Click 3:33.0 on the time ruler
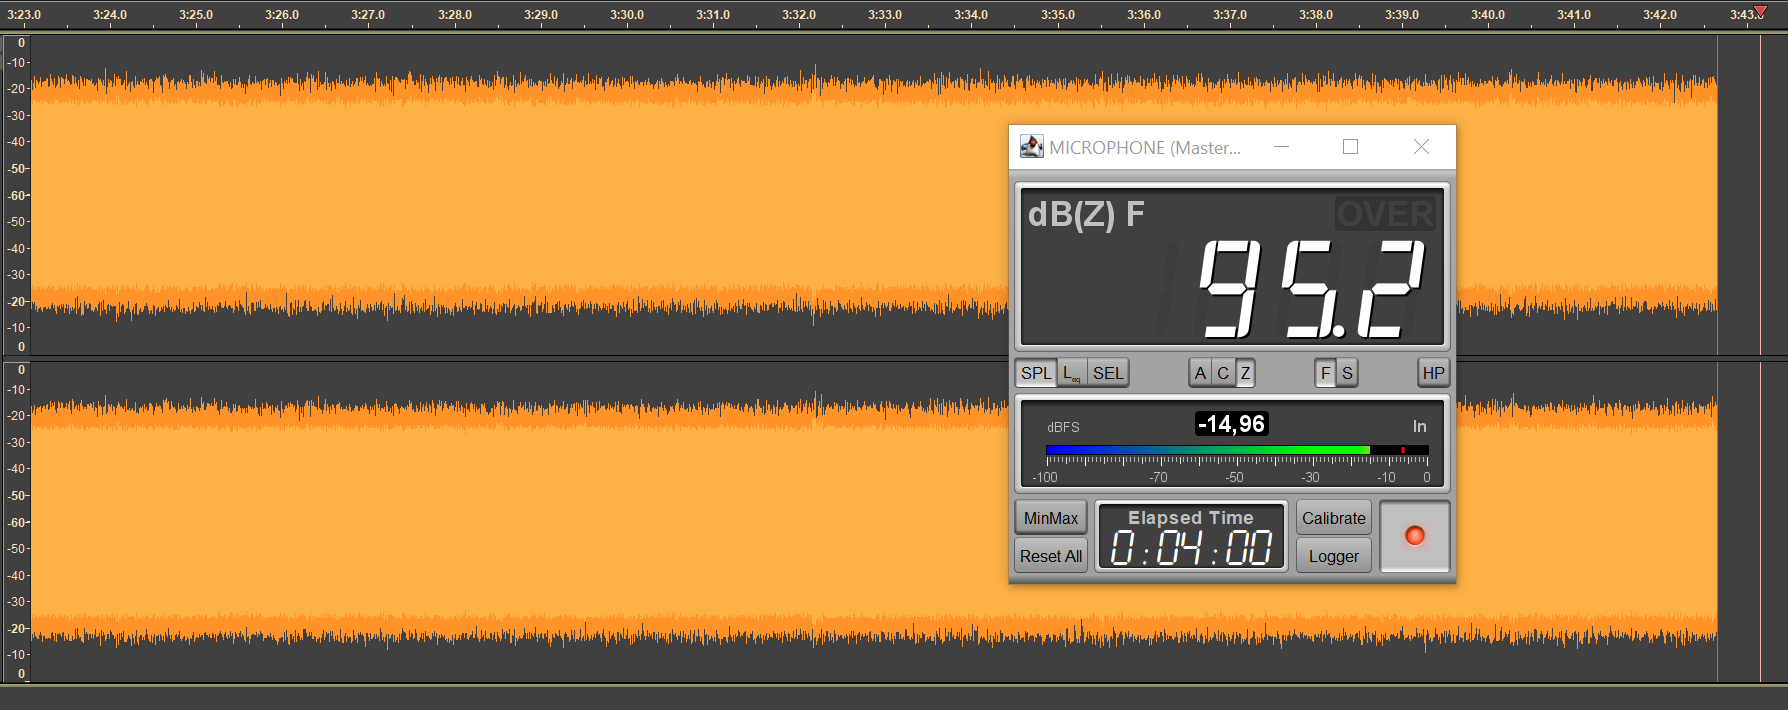The width and height of the screenshot is (1788, 710). [x=885, y=15]
